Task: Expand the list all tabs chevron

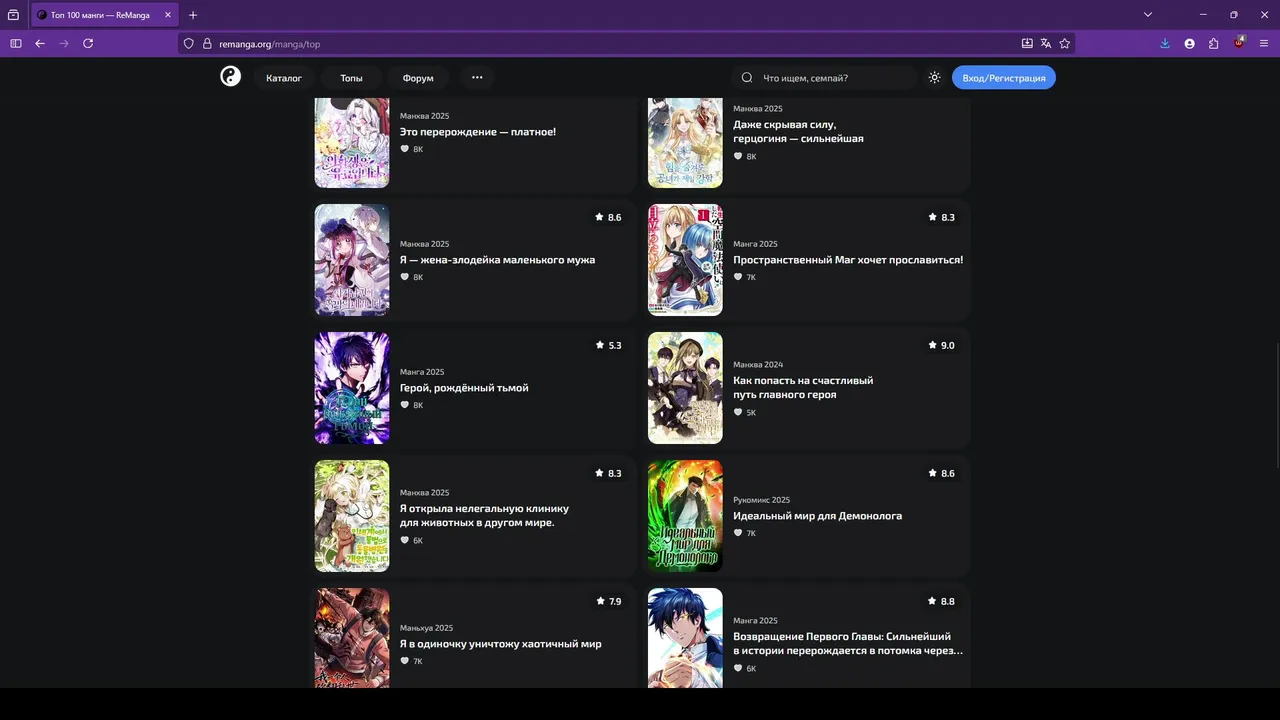Action: [1148, 15]
